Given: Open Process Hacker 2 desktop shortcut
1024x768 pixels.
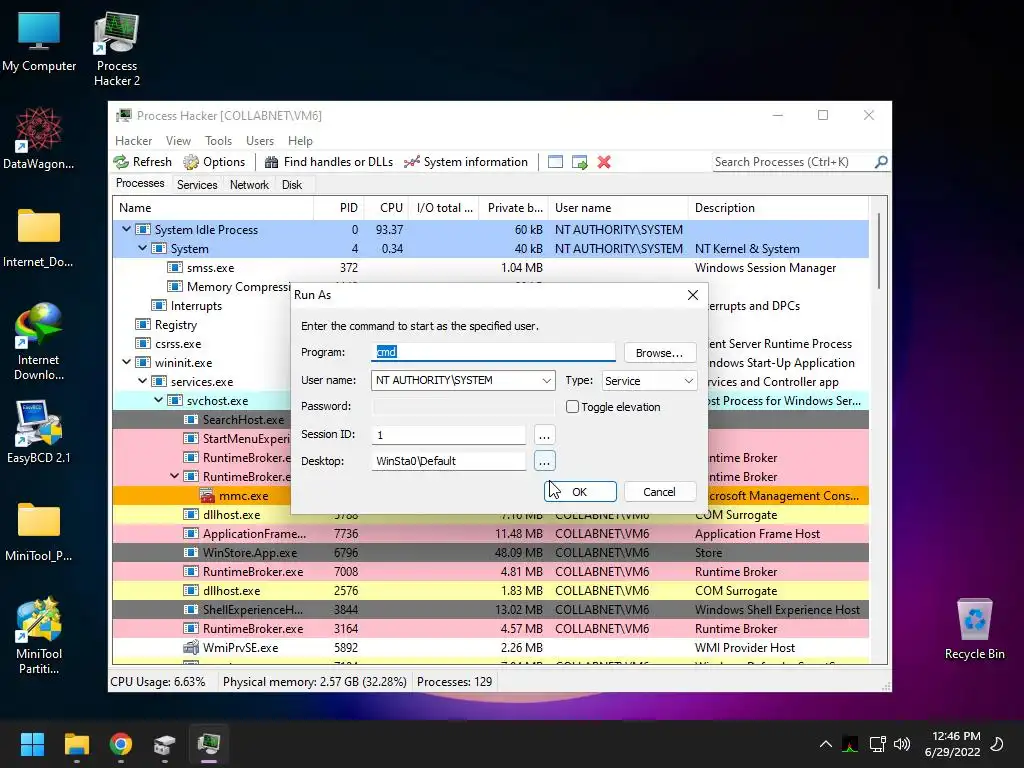Looking at the screenshot, I should coord(116,49).
